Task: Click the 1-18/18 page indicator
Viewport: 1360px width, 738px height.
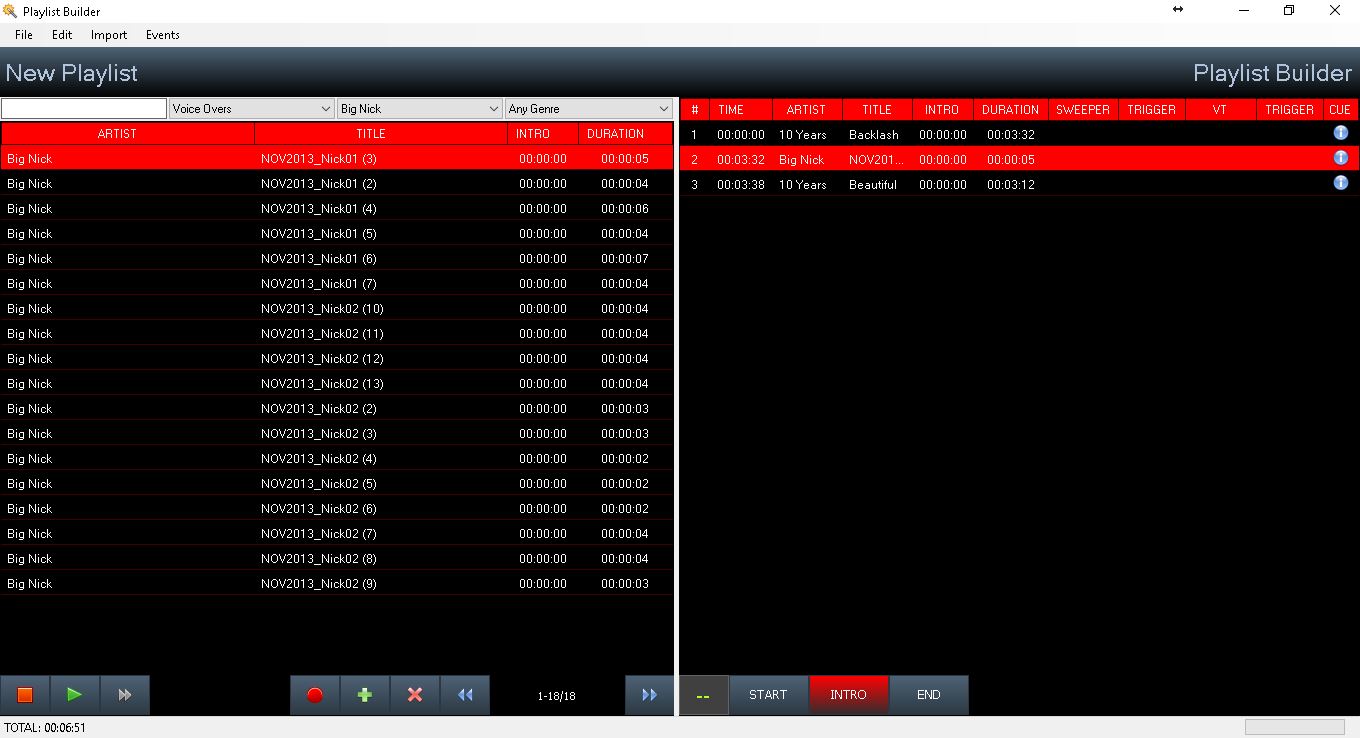Action: pos(557,696)
